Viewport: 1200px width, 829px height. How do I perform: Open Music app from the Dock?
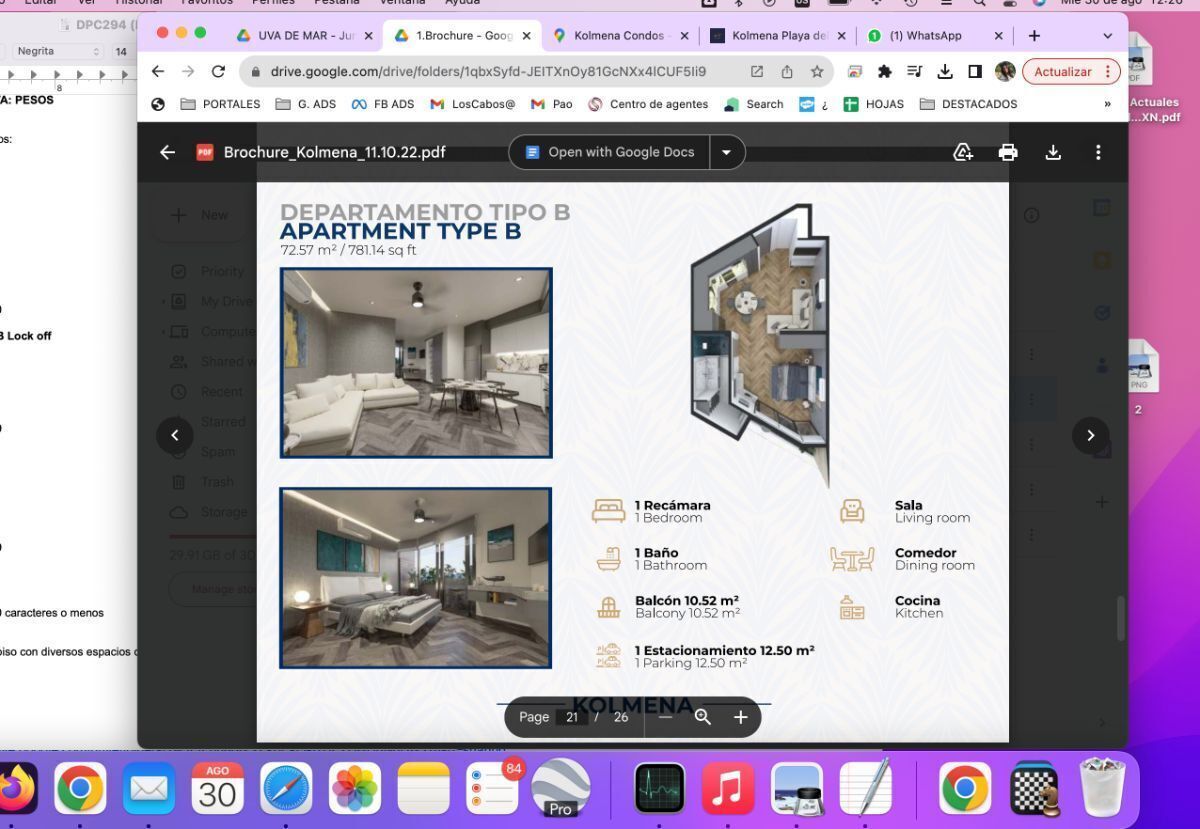coord(728,789)
